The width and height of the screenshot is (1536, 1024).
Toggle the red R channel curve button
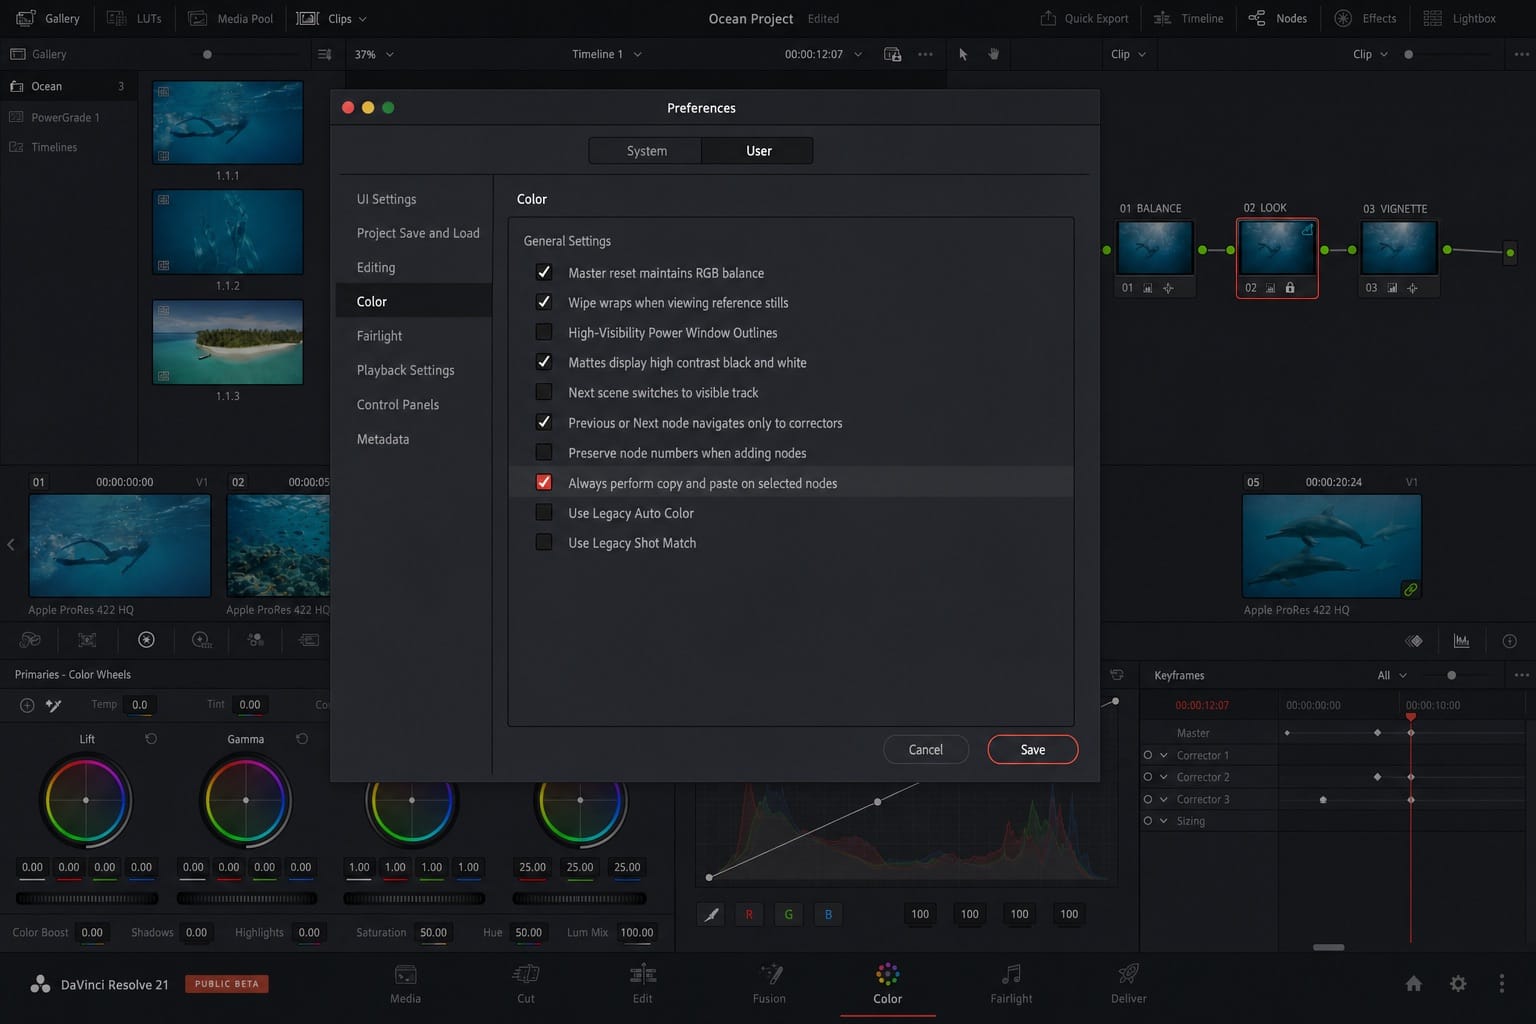(749, 914)
